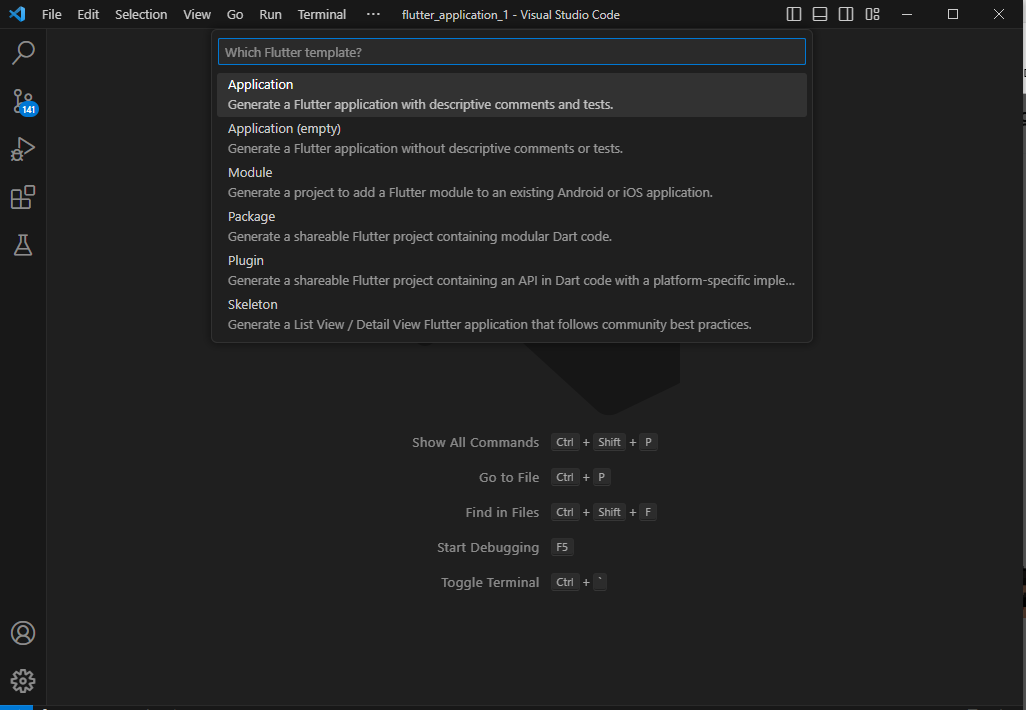Click the Start Debugging label
Screen dimensions: 1026x710
click(488, 548)
